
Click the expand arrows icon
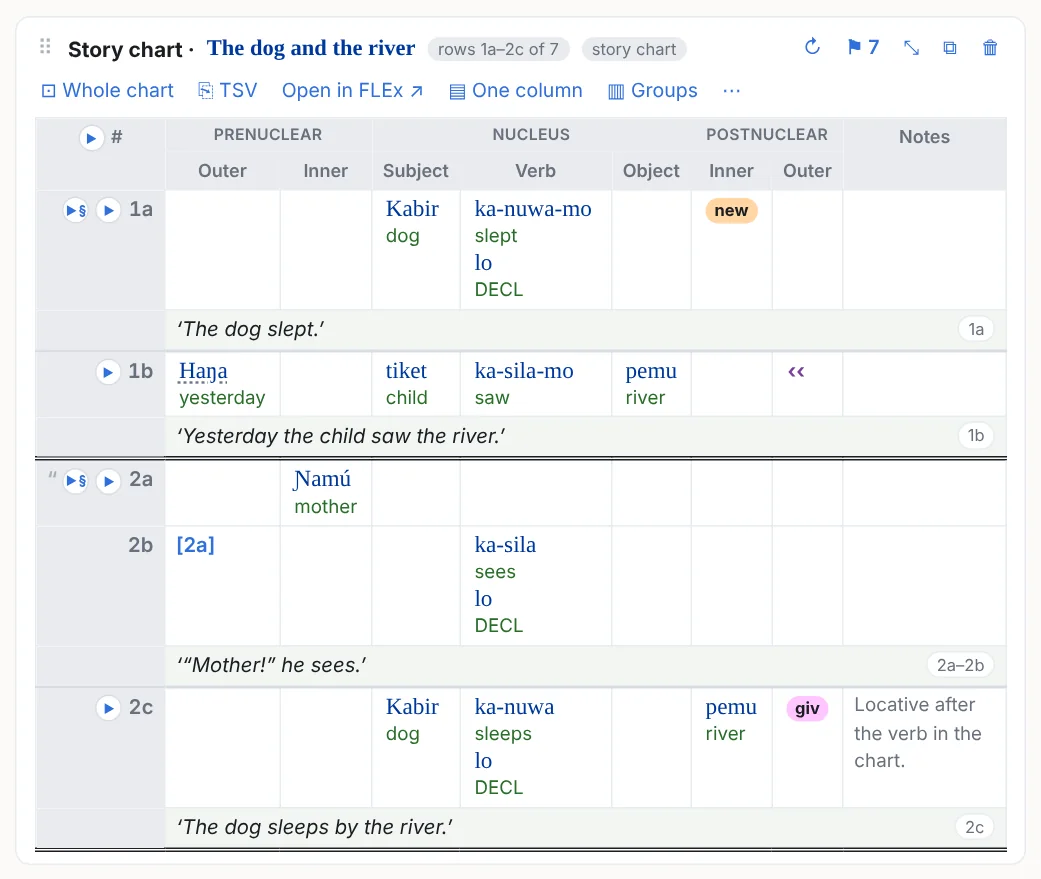coord(912,48)
